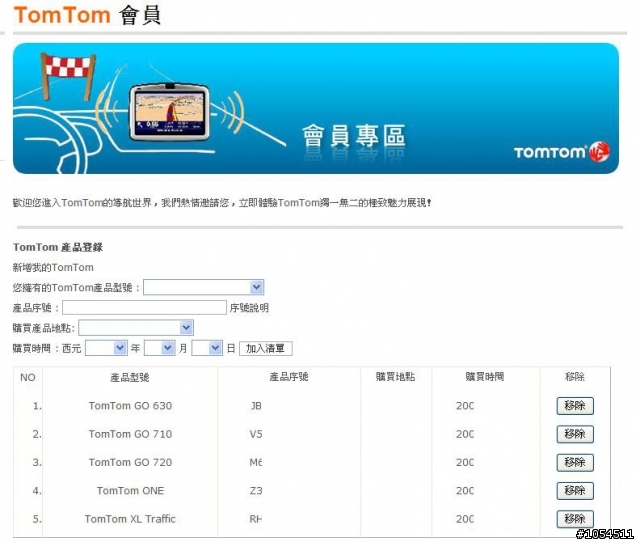Remove the TomTom ONE entry
Image resolution: width=640 pixels, height=542 pixels.
point(575,491)
